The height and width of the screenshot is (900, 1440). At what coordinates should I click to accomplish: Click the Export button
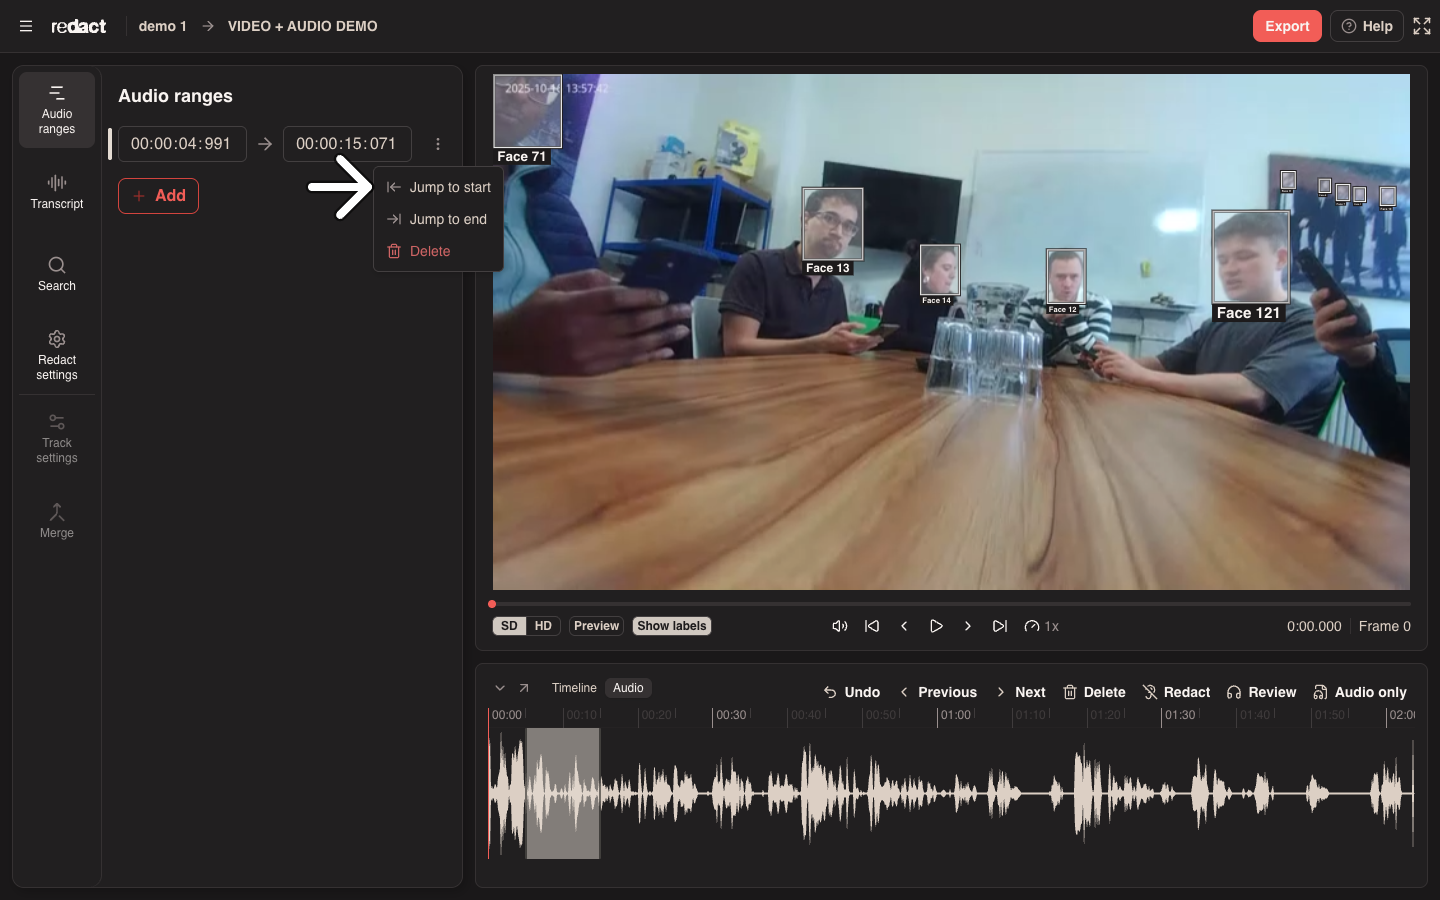pos(1287,26)
